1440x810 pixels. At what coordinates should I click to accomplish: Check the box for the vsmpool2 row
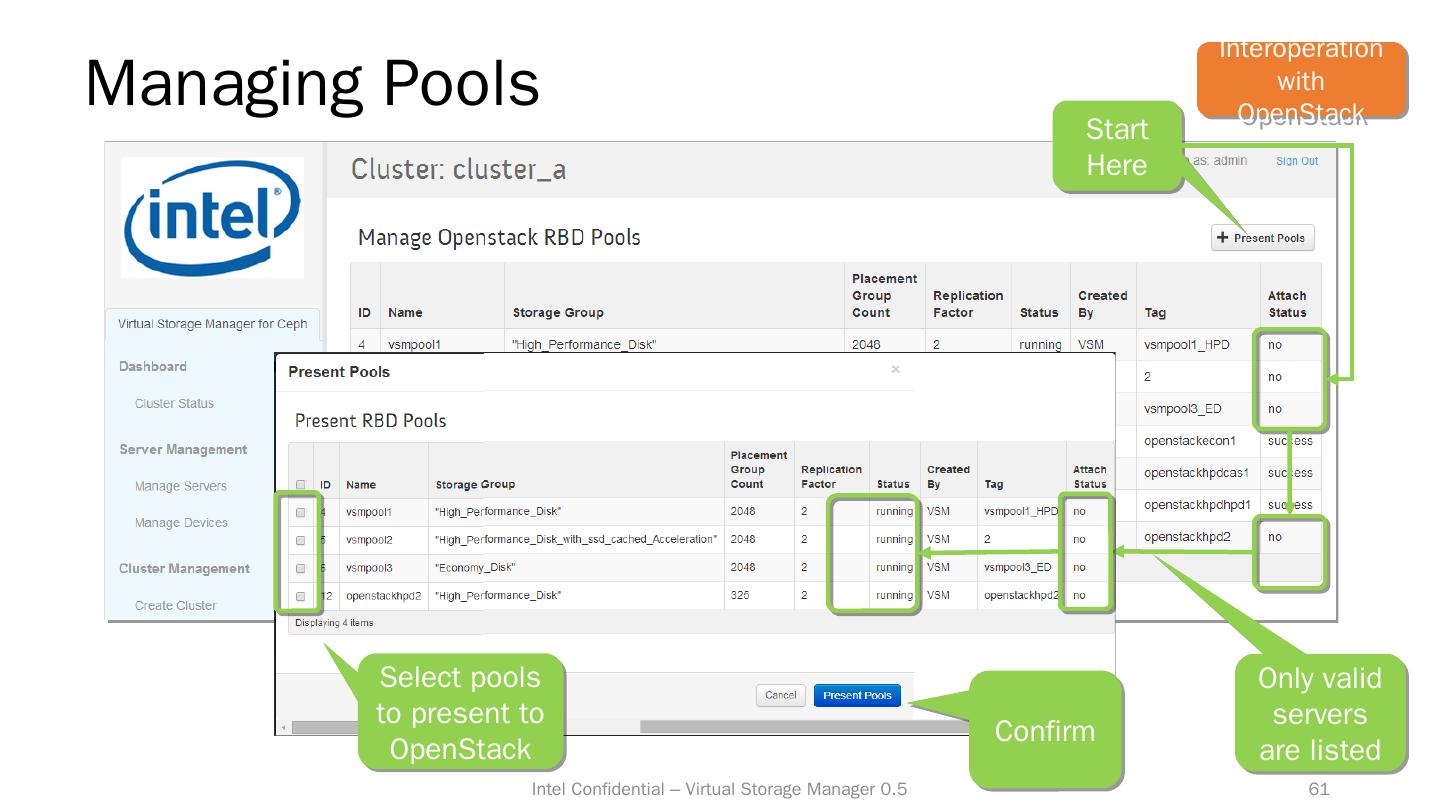pyautogui.click(x=300, y=540)
